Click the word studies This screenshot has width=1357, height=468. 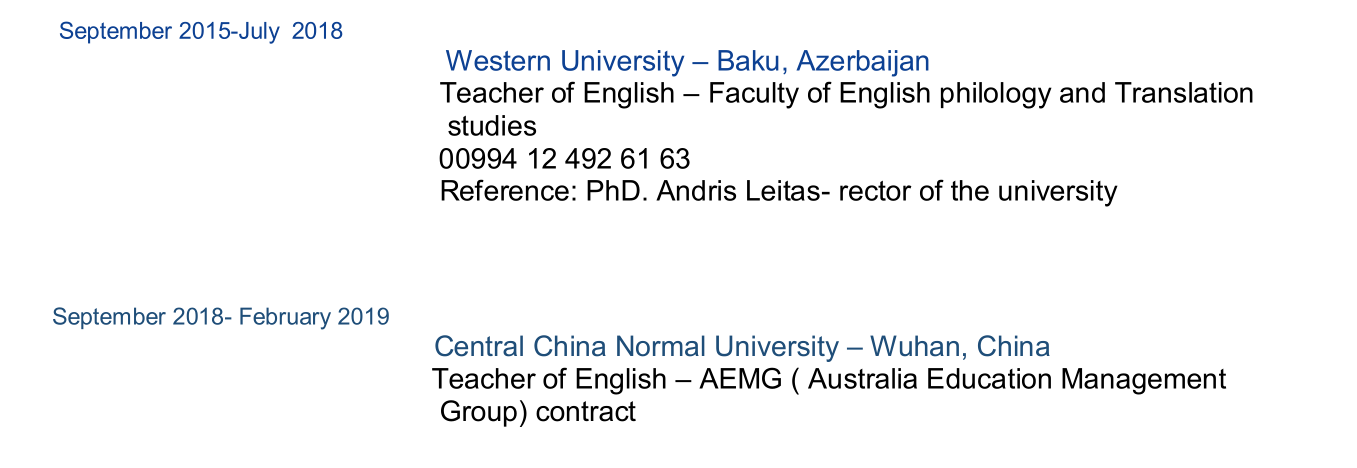pyautogui.click(x=491, y=127)
